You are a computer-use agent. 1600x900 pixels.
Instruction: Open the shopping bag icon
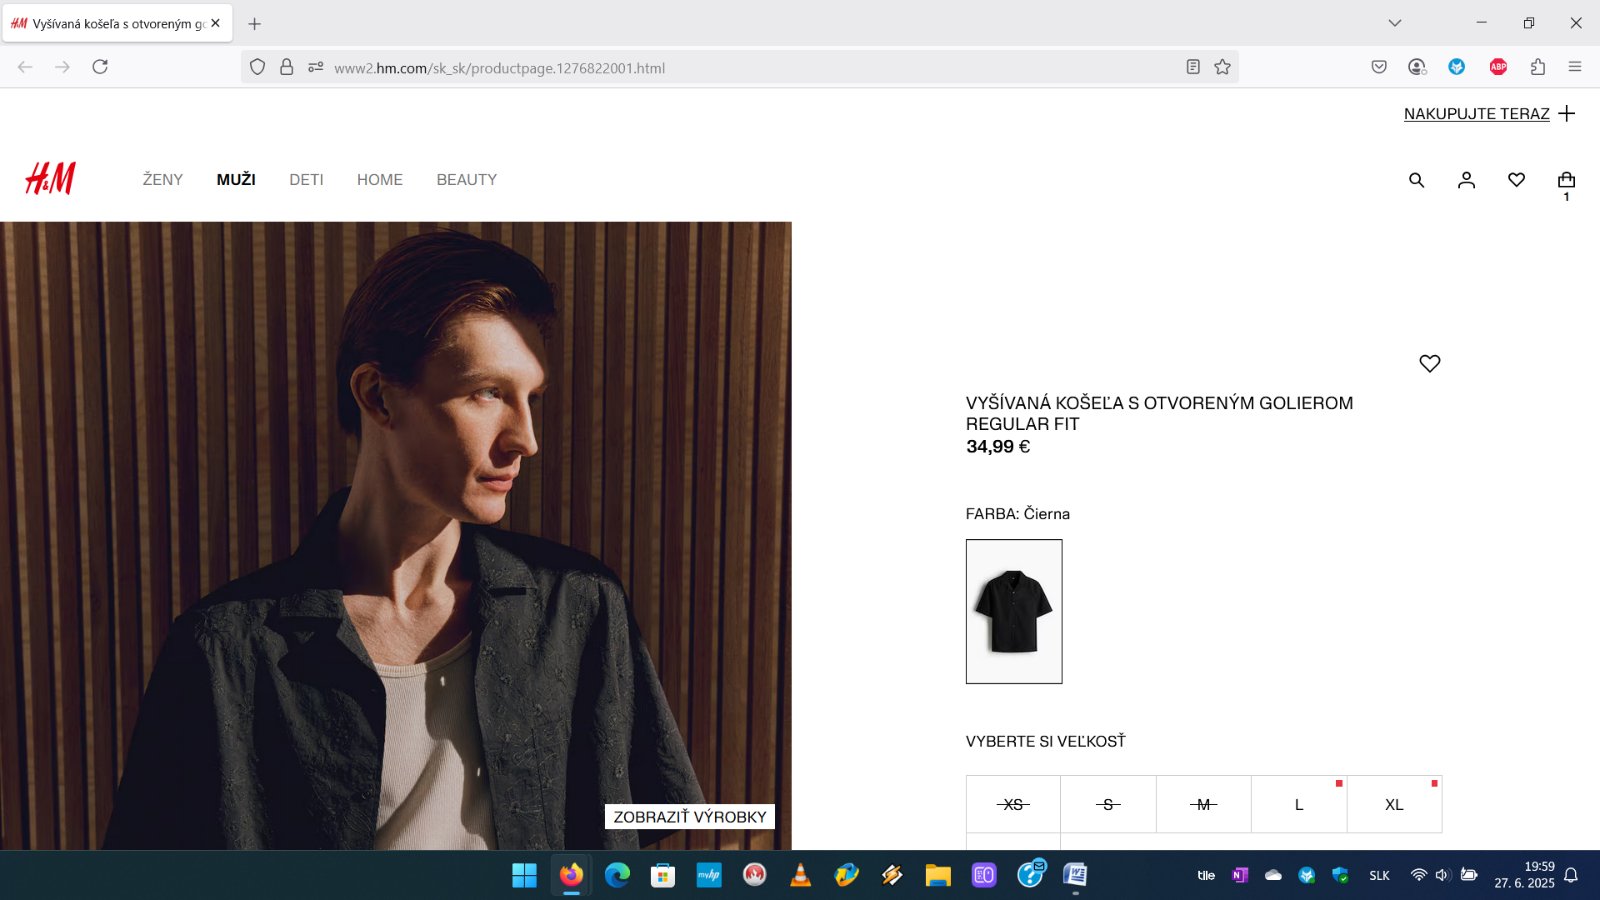click(1566, 181)
